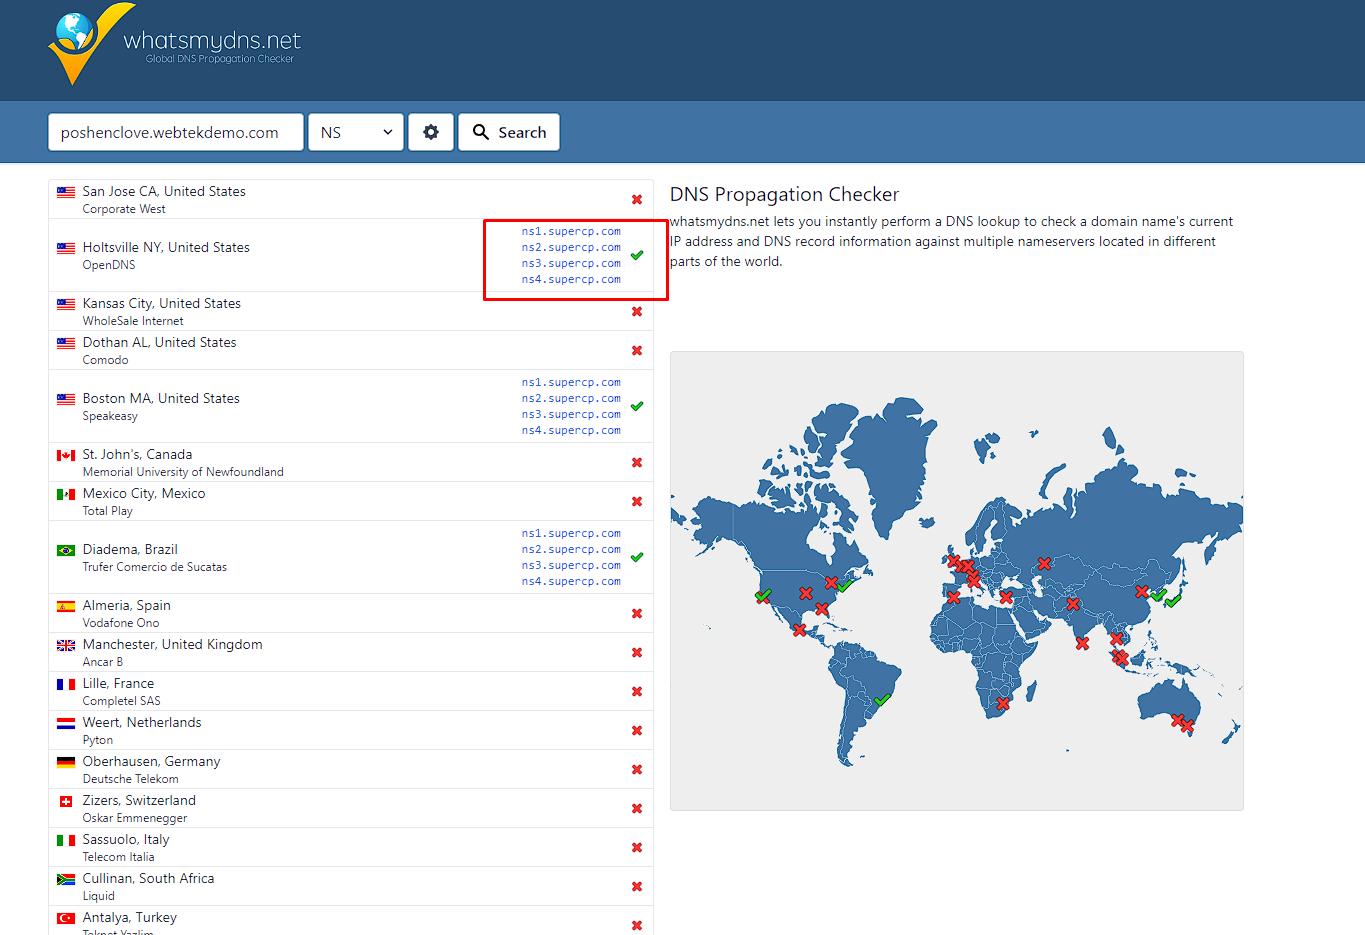Open ns4.supercp.com link under Boston MA
Viewport: 1365px width, 935px height.
click(x=571, y=430)
